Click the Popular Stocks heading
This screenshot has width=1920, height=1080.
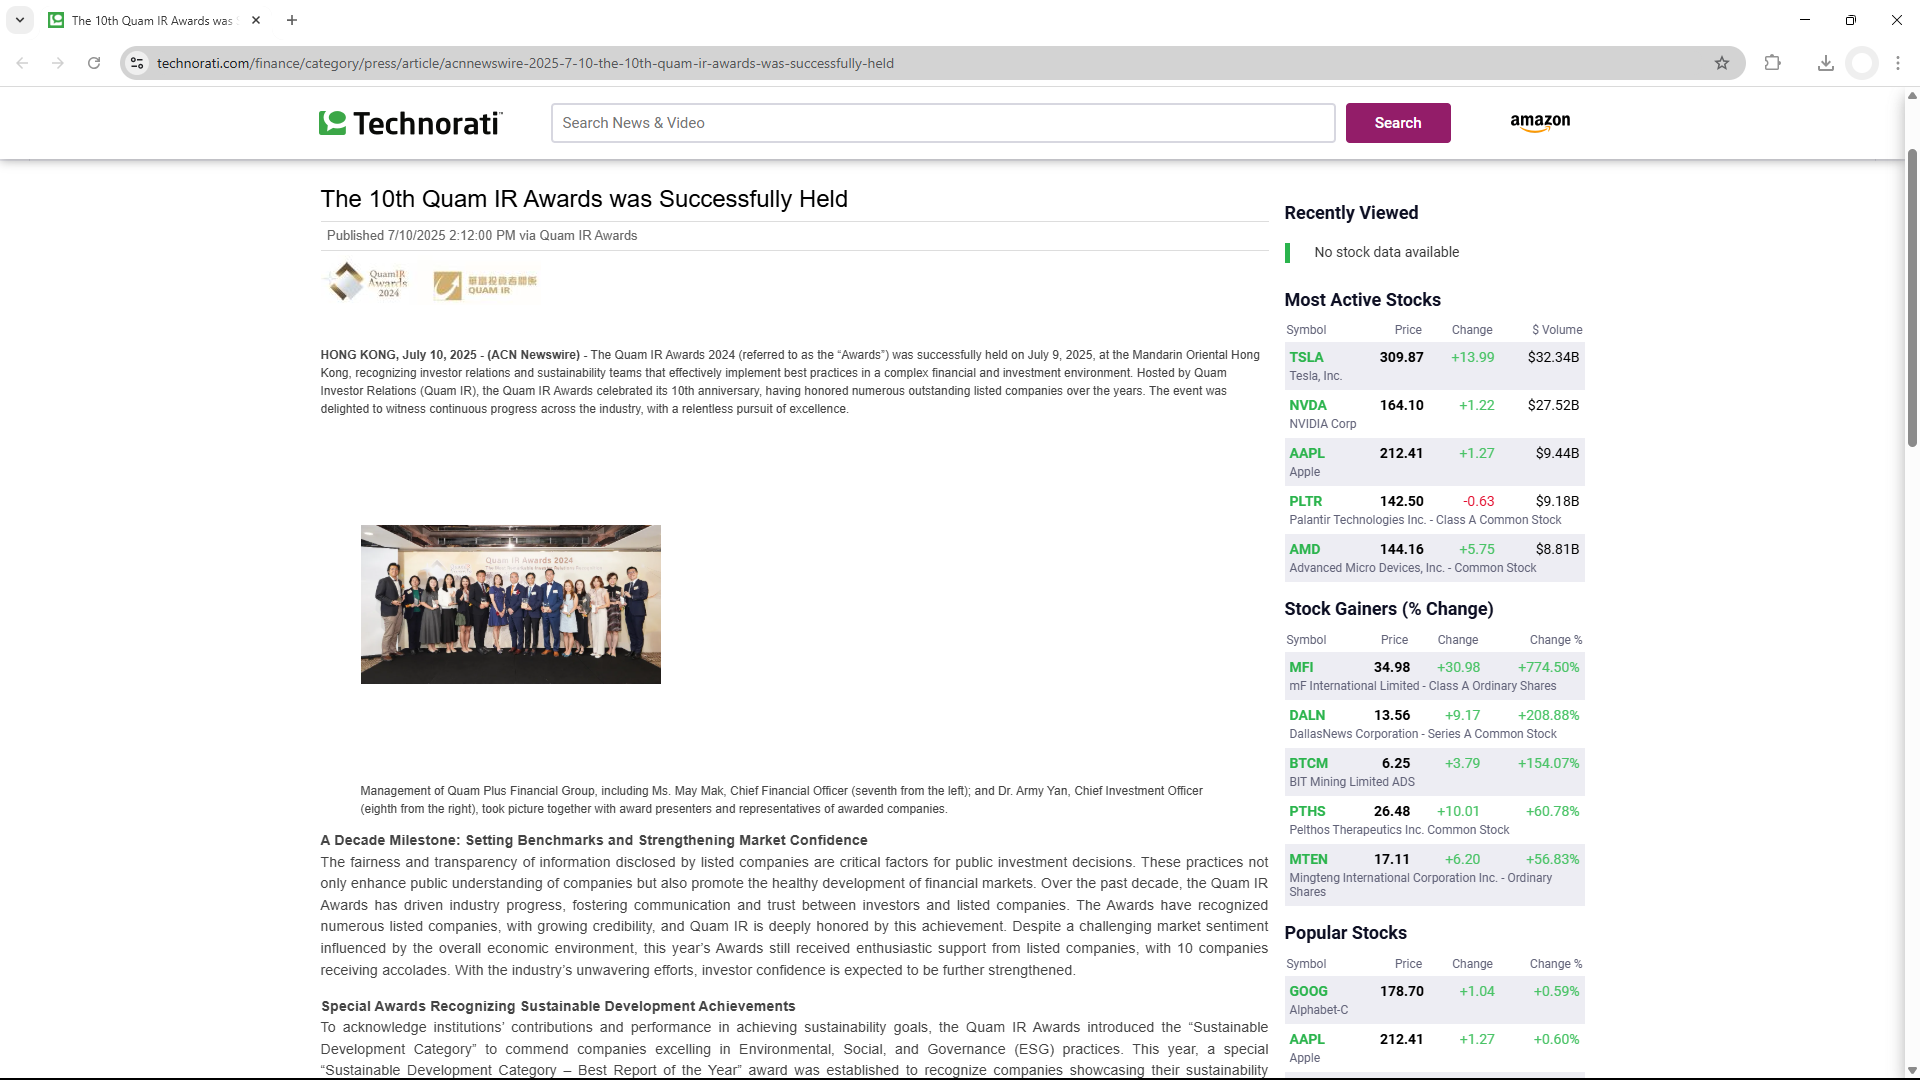1345,933
